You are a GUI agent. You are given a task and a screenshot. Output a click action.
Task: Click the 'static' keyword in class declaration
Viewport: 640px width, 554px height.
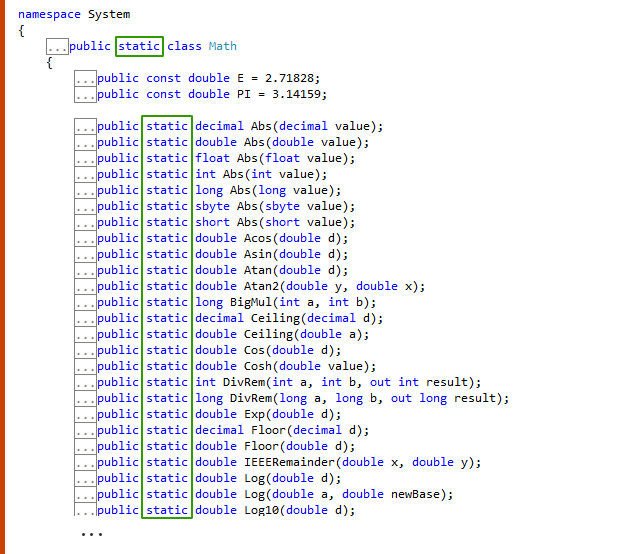(x=139, y=46)
